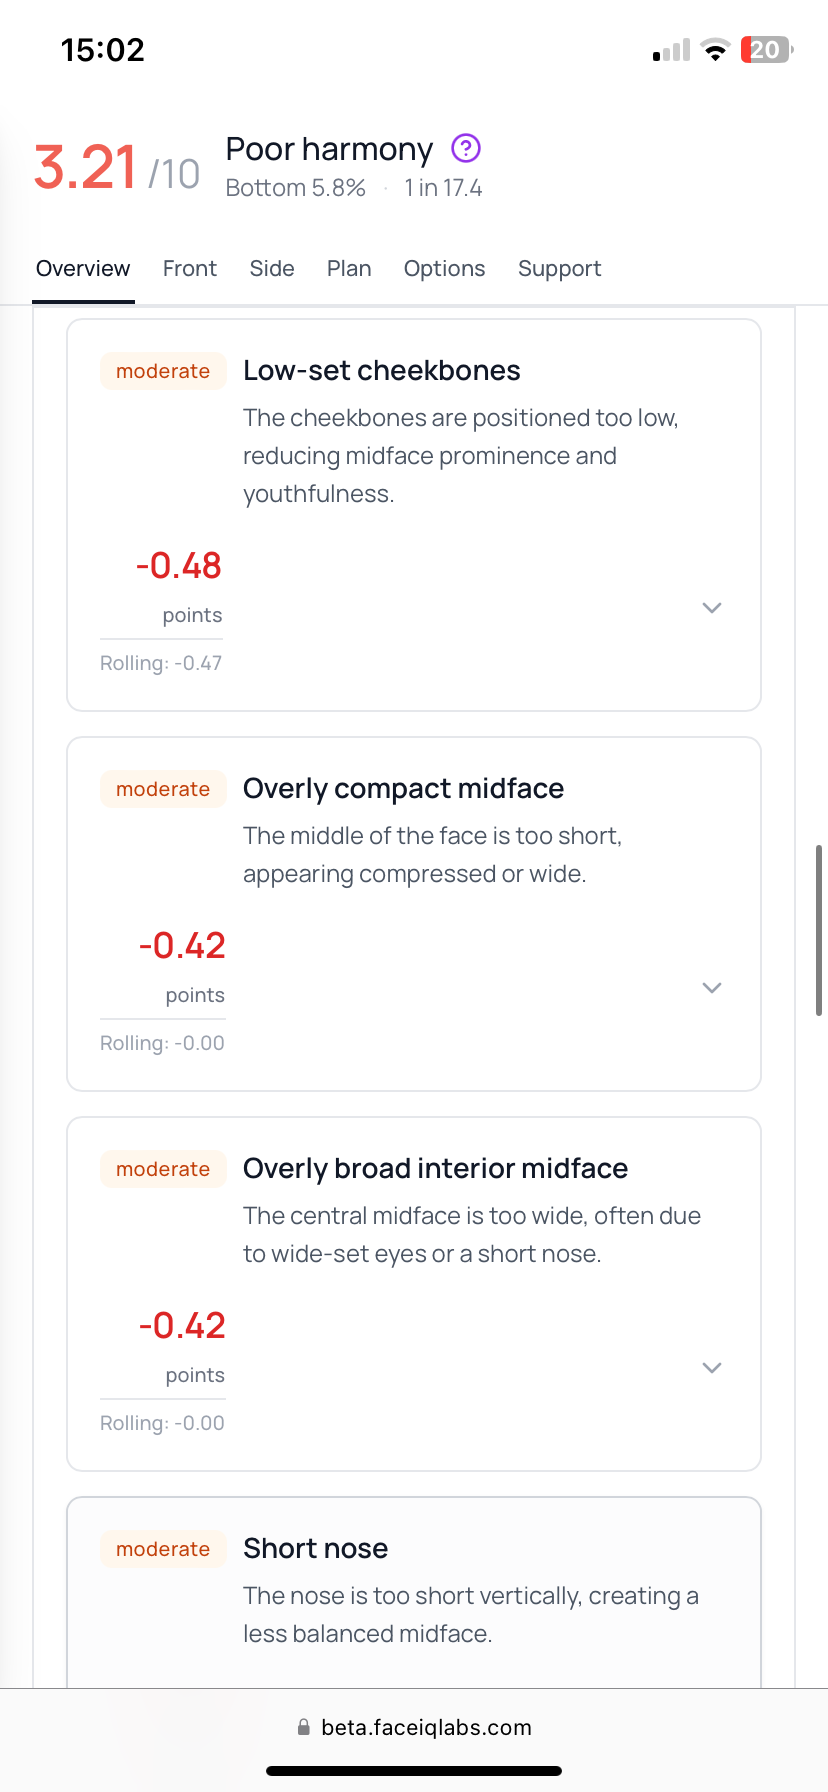Open the Options tab

[444, 269]
